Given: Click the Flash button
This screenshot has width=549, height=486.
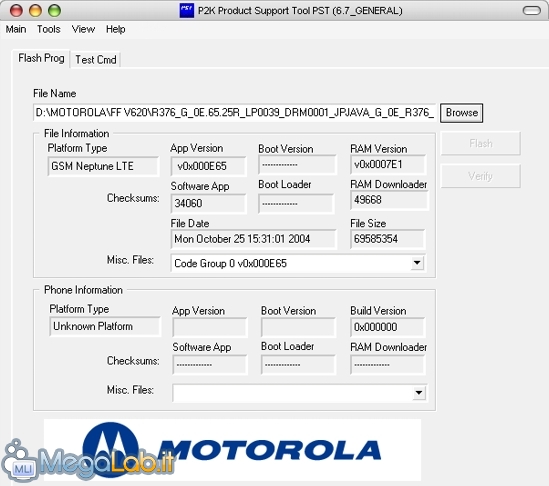Looking at the screenshot, I should click(480, 143).
